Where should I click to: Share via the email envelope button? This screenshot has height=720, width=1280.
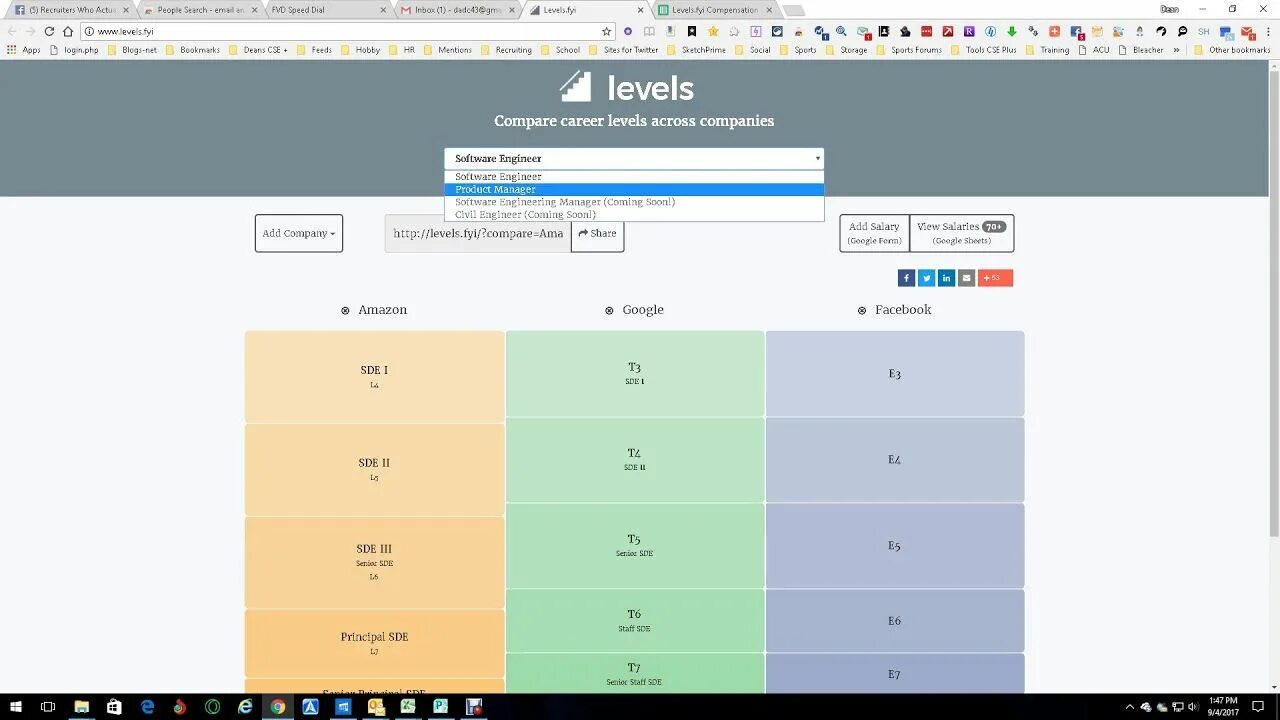click(x=966, y=278)
